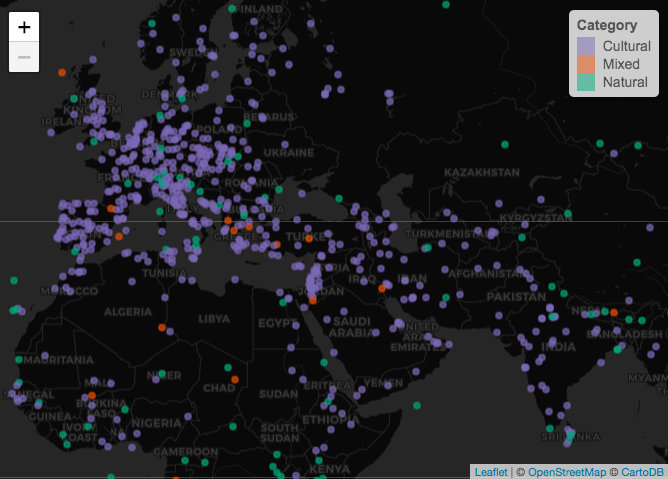Select the green Natural marker in Niger
Screen dimensions: 668x479
[160, 375]
